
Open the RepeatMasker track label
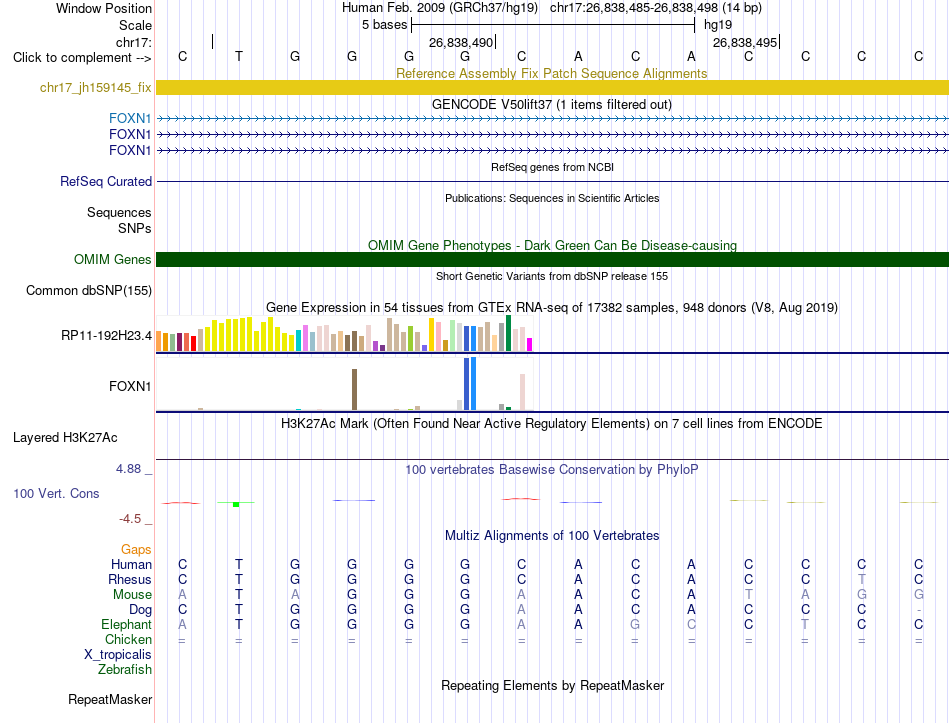(x=110, y=699)
